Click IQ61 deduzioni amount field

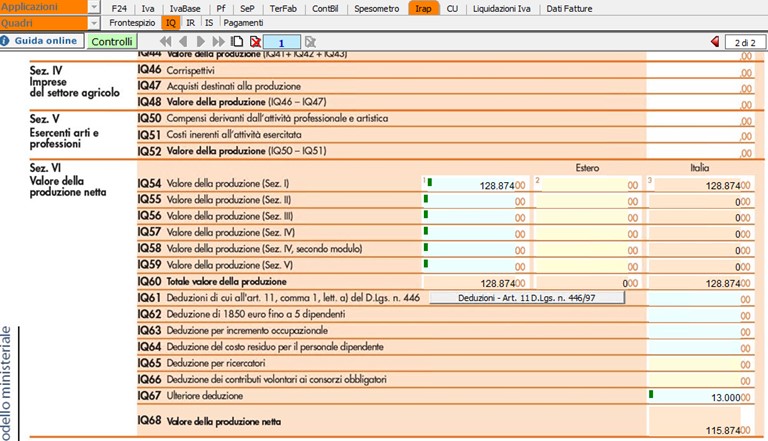[x=701, y=298]
